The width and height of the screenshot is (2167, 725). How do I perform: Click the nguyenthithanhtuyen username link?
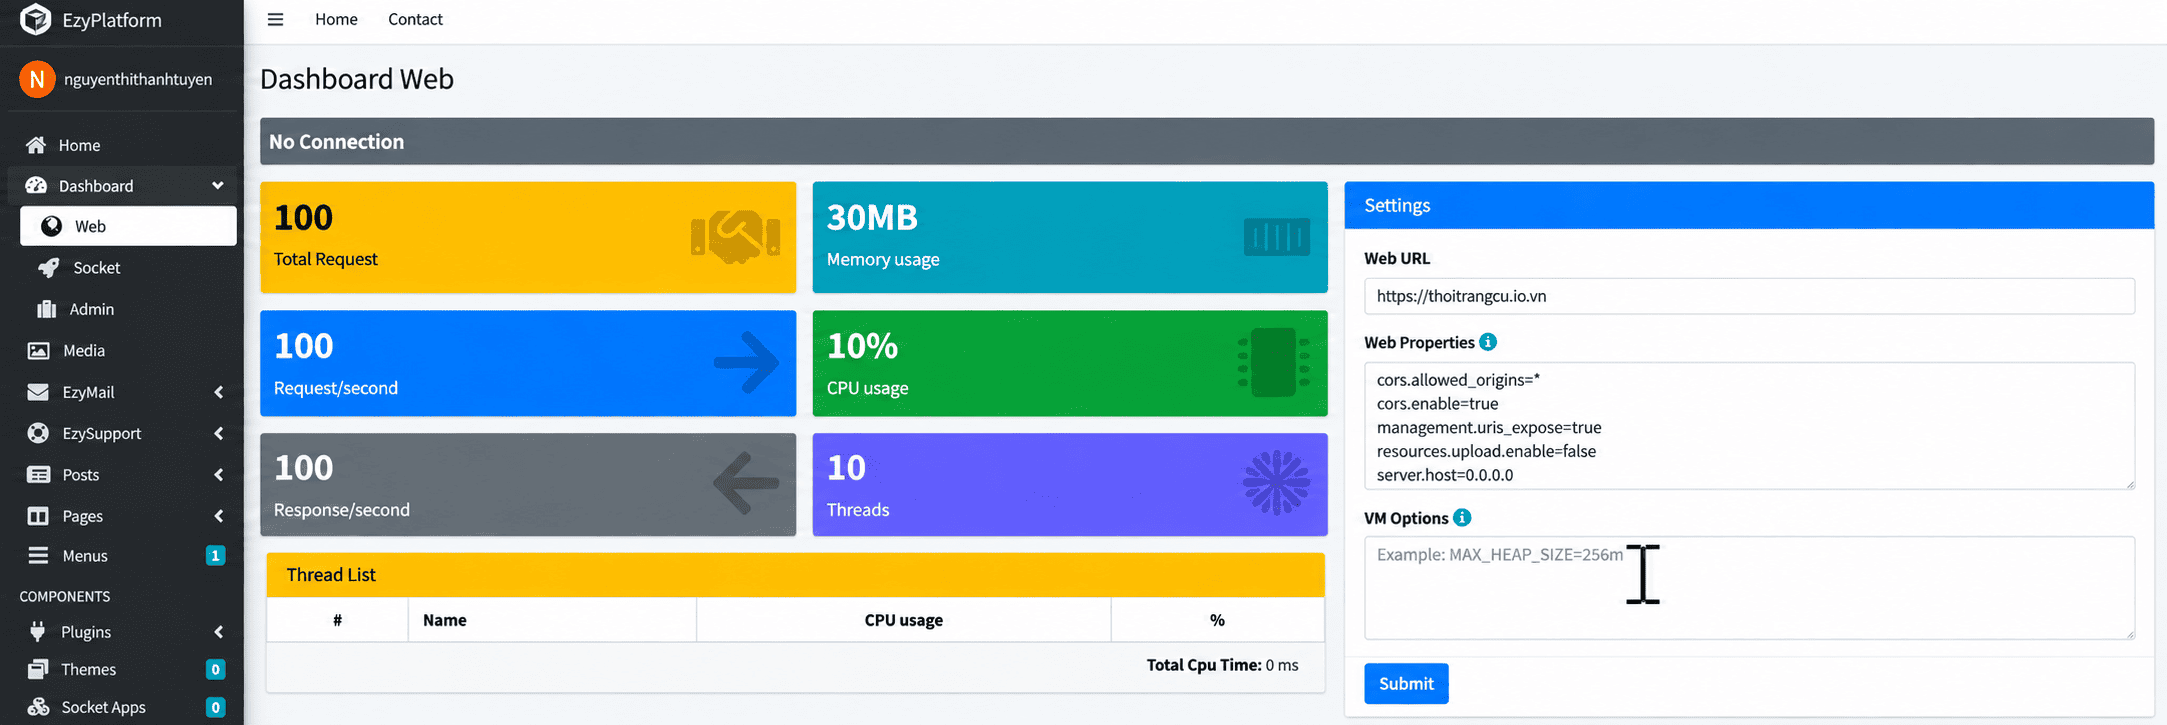(x=138, y=79)
